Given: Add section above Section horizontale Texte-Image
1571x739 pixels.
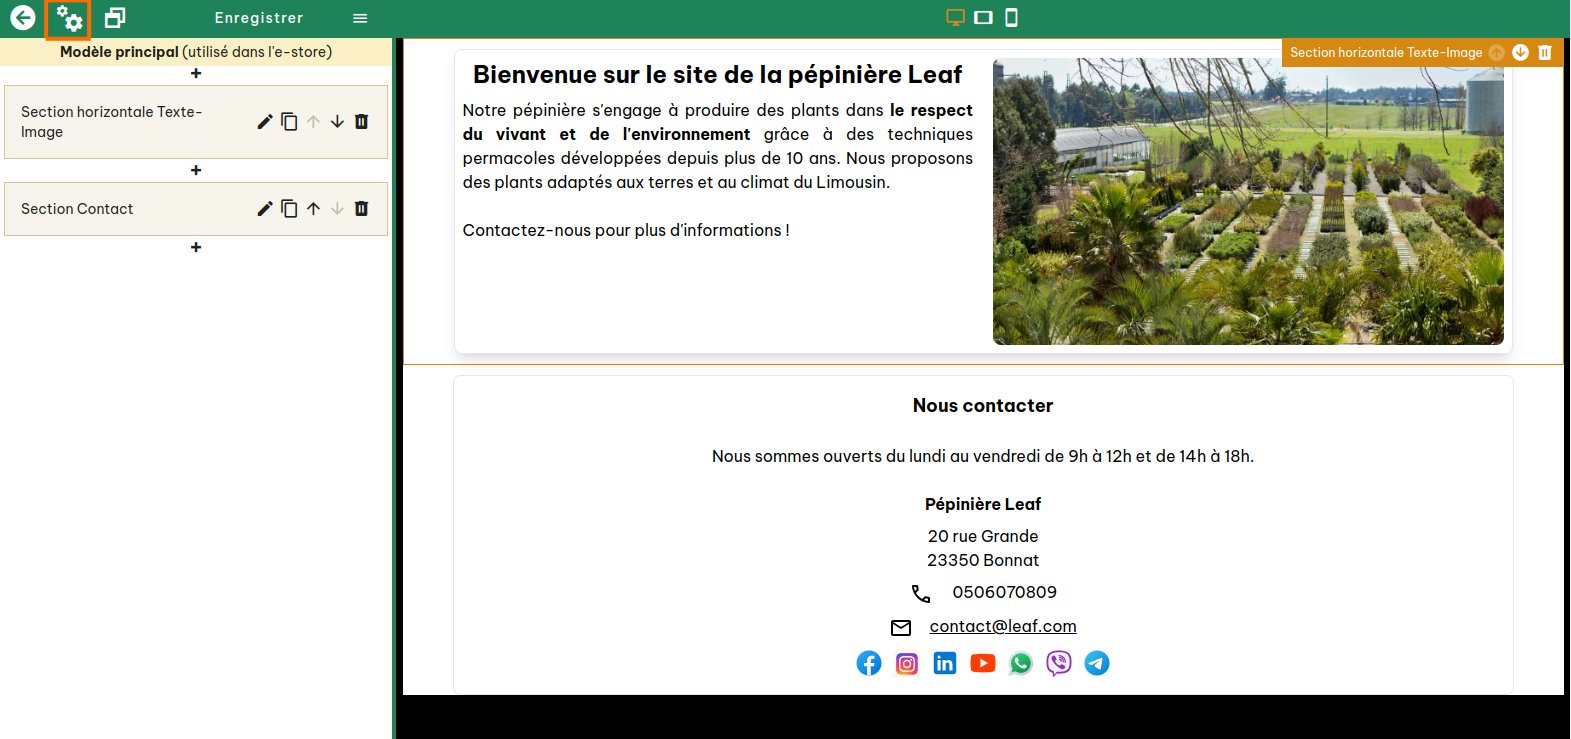Looking at the screenshot, I should tap(196, 73).
